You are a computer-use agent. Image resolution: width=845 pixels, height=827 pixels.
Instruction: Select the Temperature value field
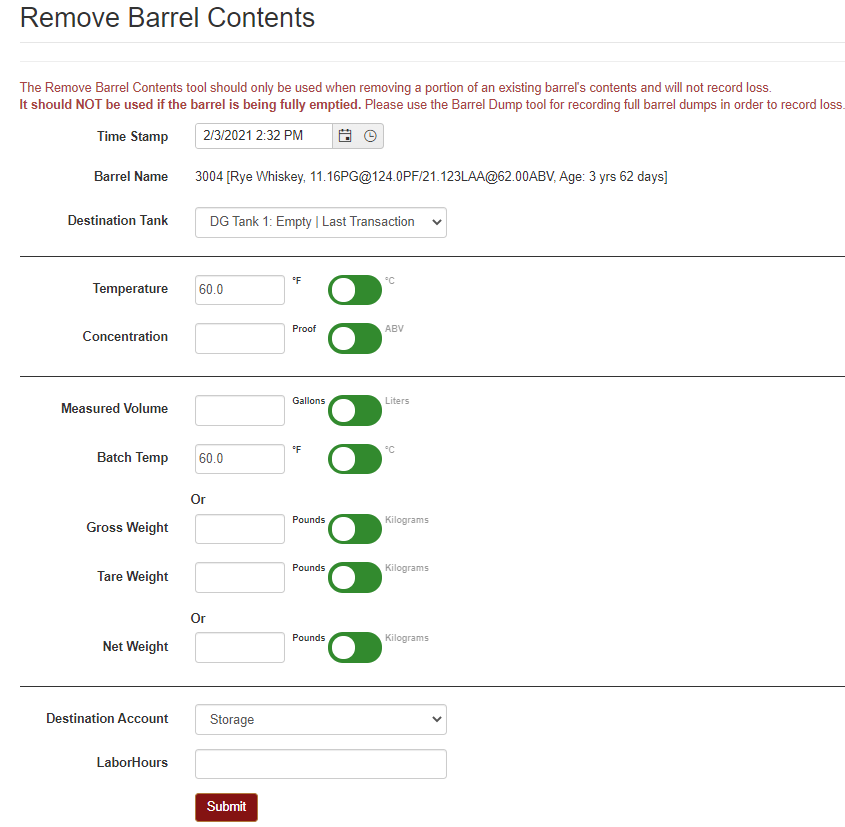pyautogui.click(x=239, y=290)
